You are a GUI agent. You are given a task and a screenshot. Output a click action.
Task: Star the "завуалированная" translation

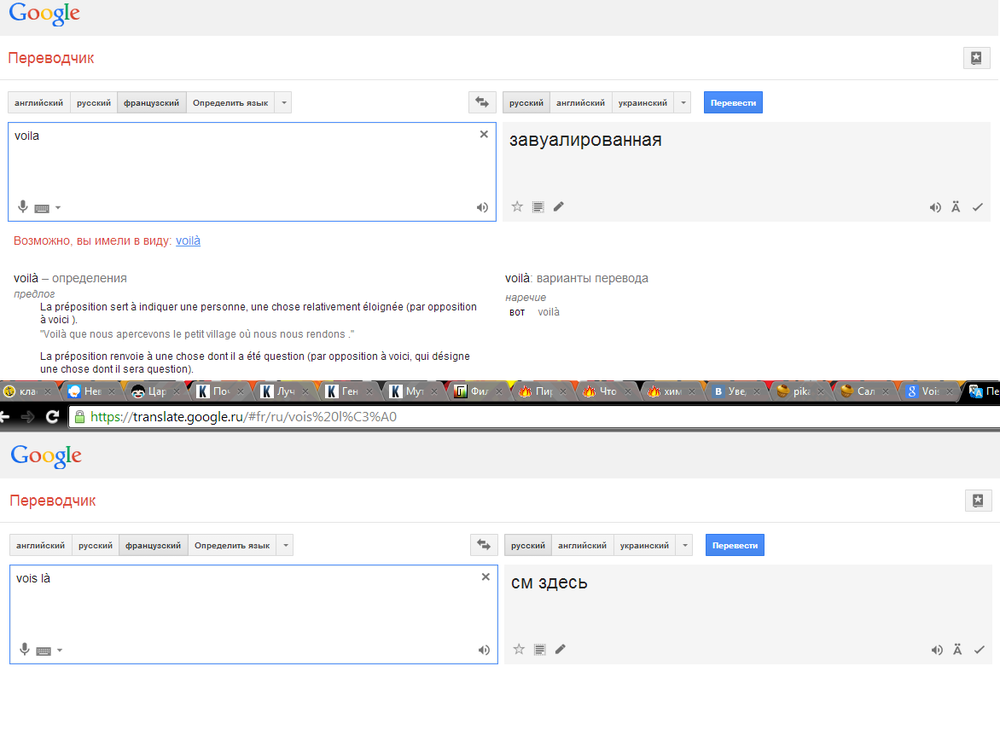click(x=517, y=207)
